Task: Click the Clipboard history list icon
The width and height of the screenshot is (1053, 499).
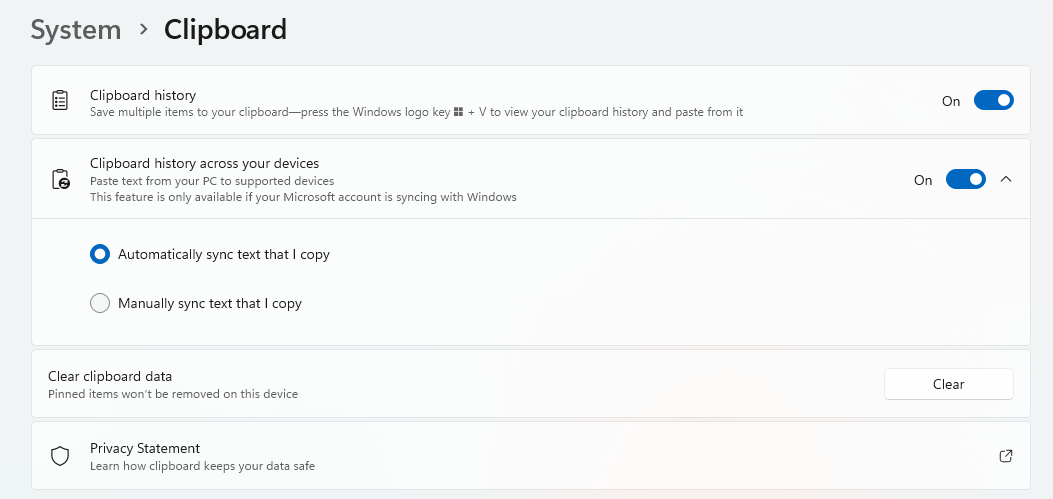Action: 60,101
